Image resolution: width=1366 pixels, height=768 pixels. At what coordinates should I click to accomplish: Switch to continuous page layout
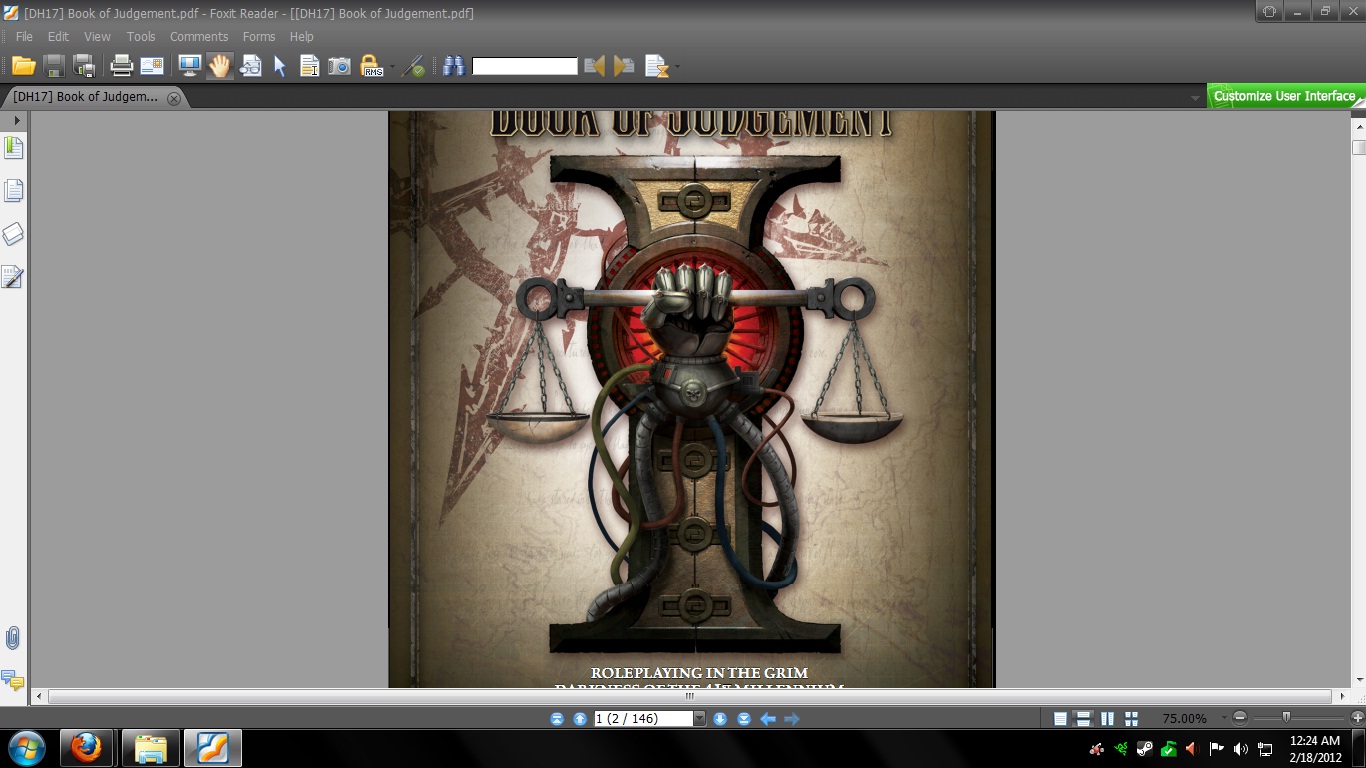pyautogui.click(x=1083, y=718)
